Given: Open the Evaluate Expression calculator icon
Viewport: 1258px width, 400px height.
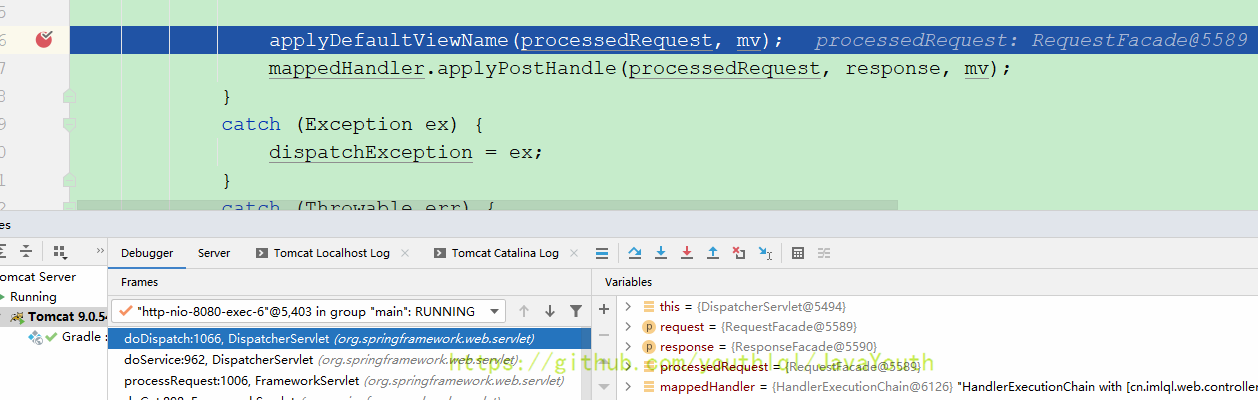Looking at the screenshot, I should pyautogui.click(x=798, y=253).
